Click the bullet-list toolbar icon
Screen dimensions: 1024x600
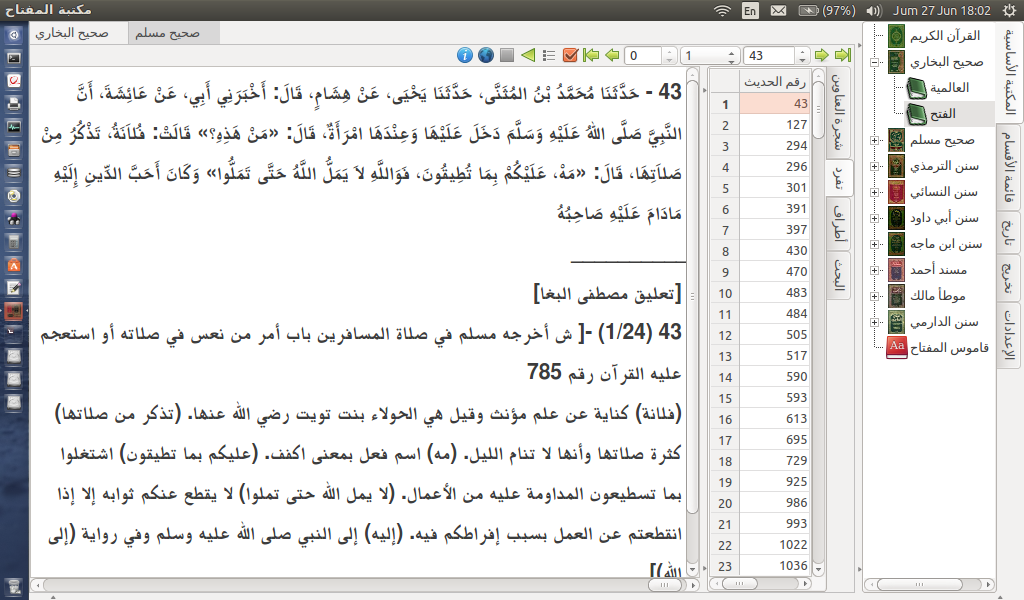pyautogui.click(x=548, y=55)
